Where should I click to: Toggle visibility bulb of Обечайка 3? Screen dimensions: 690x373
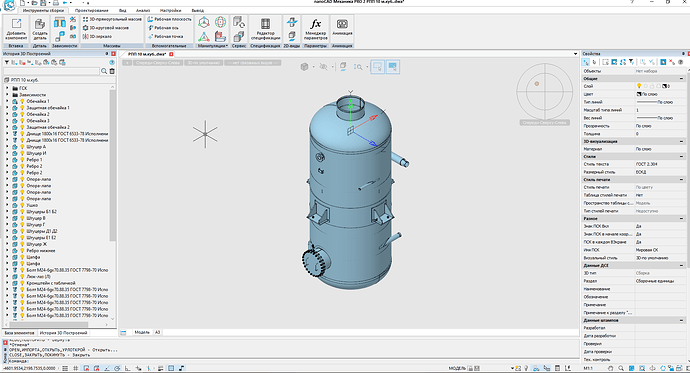[22, 121]
